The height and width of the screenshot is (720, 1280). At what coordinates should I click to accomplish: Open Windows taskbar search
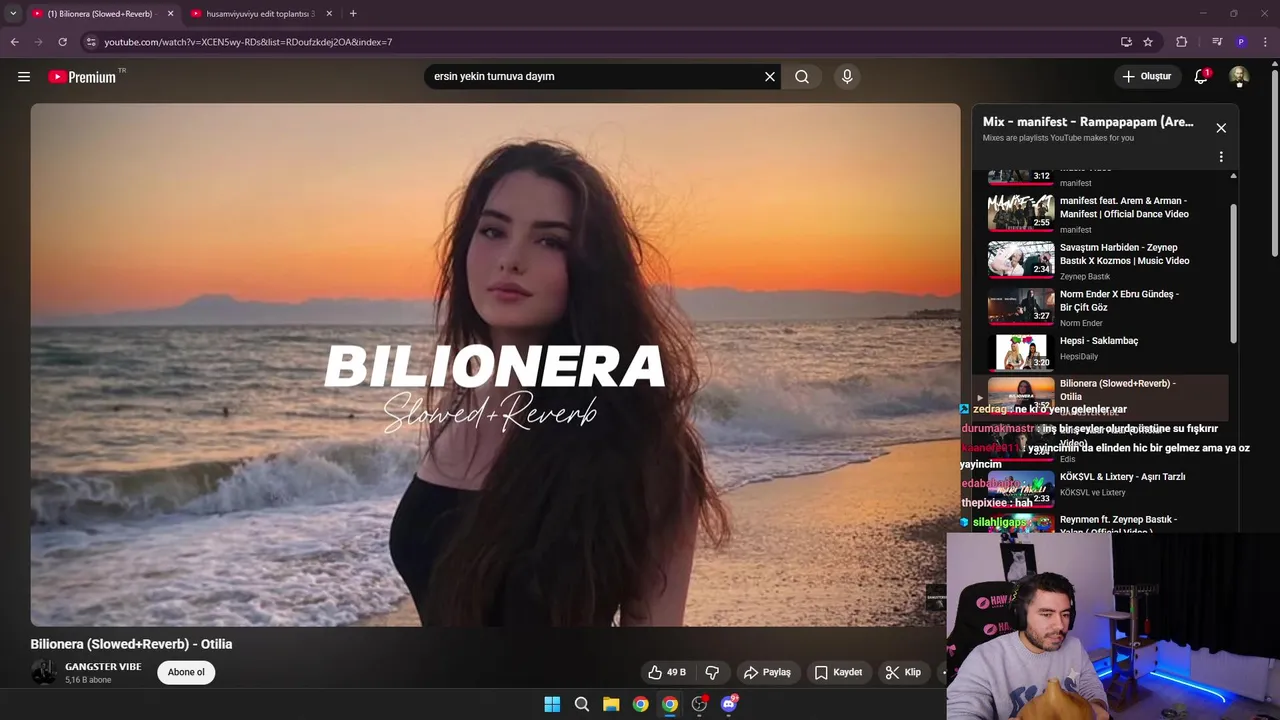coord(582,704)
